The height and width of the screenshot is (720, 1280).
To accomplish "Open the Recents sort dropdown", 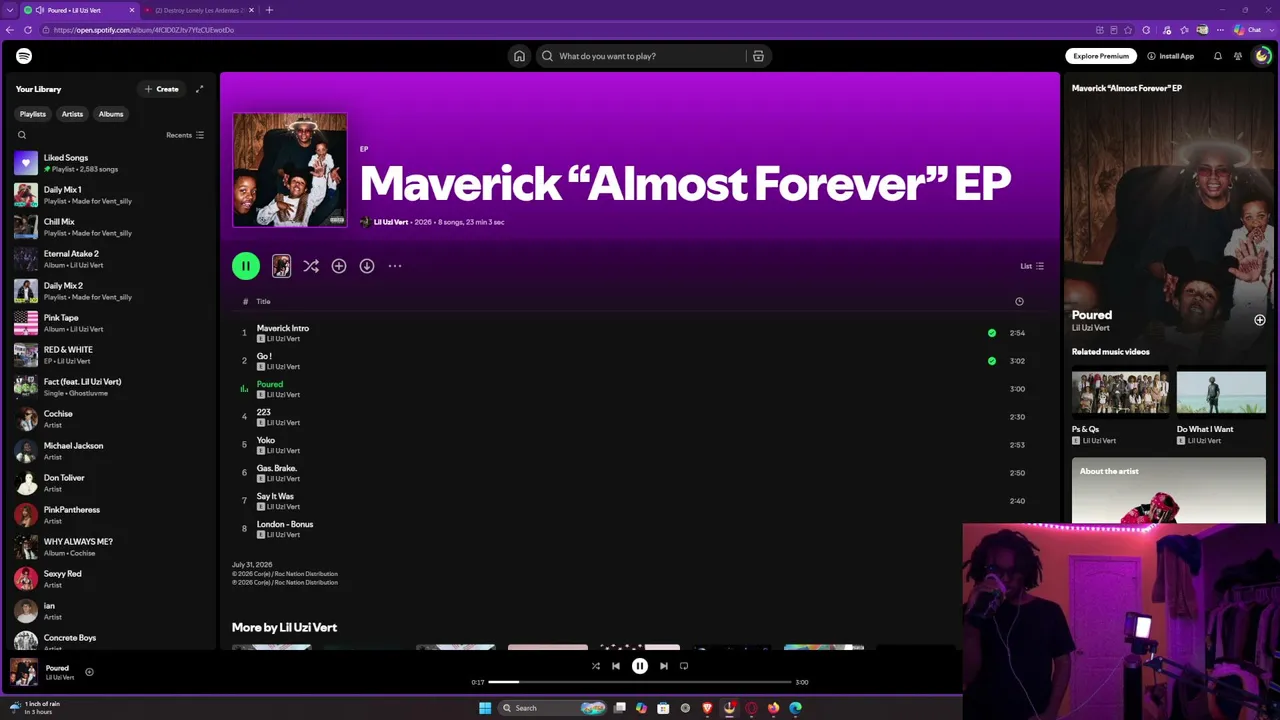I will point(185,135).
